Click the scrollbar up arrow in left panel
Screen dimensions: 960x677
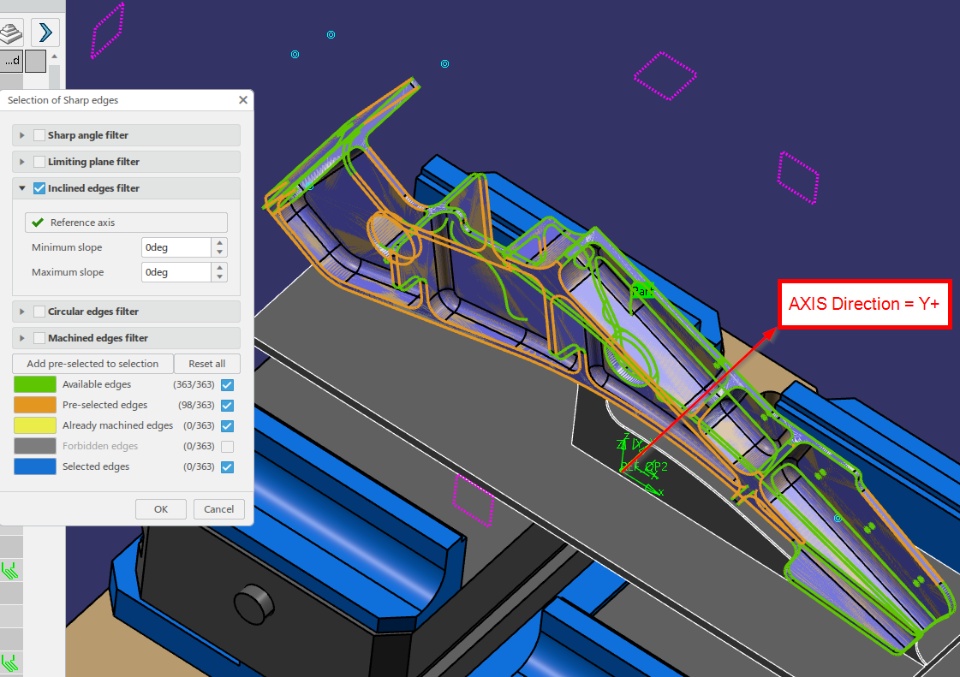pos(54,56)
